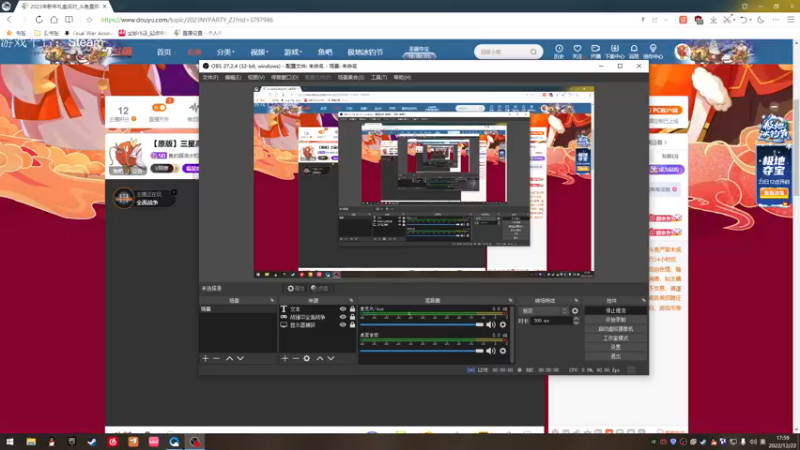Mute the first mixer audio channel
Screen dimensions: 800x450
(491, 324)
